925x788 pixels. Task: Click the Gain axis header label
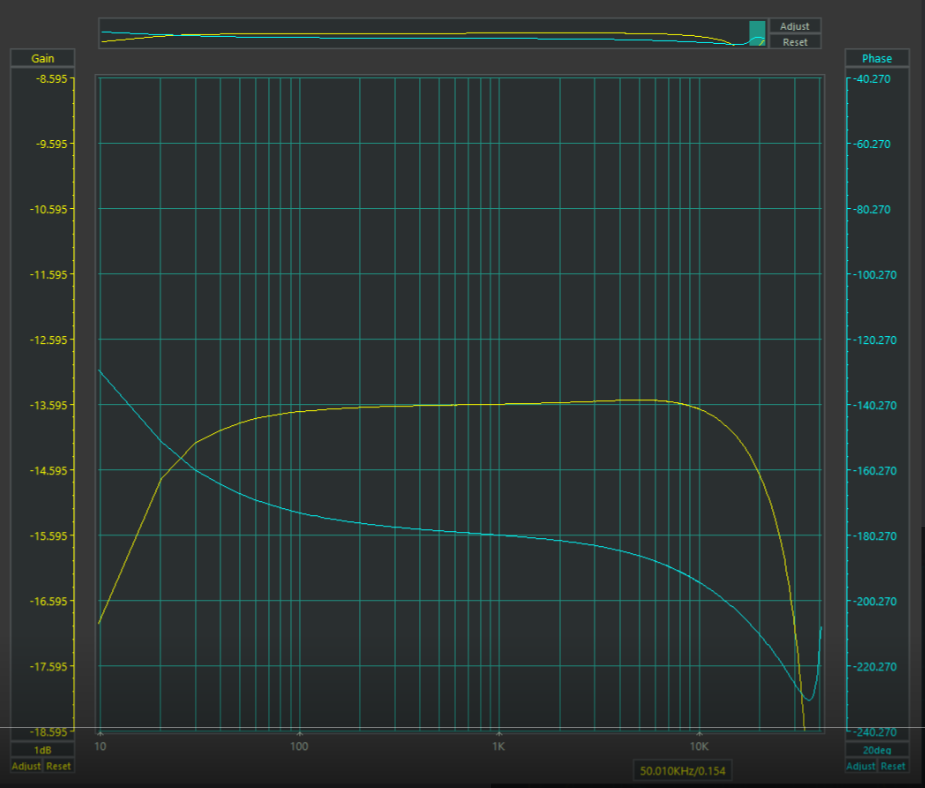42,58
